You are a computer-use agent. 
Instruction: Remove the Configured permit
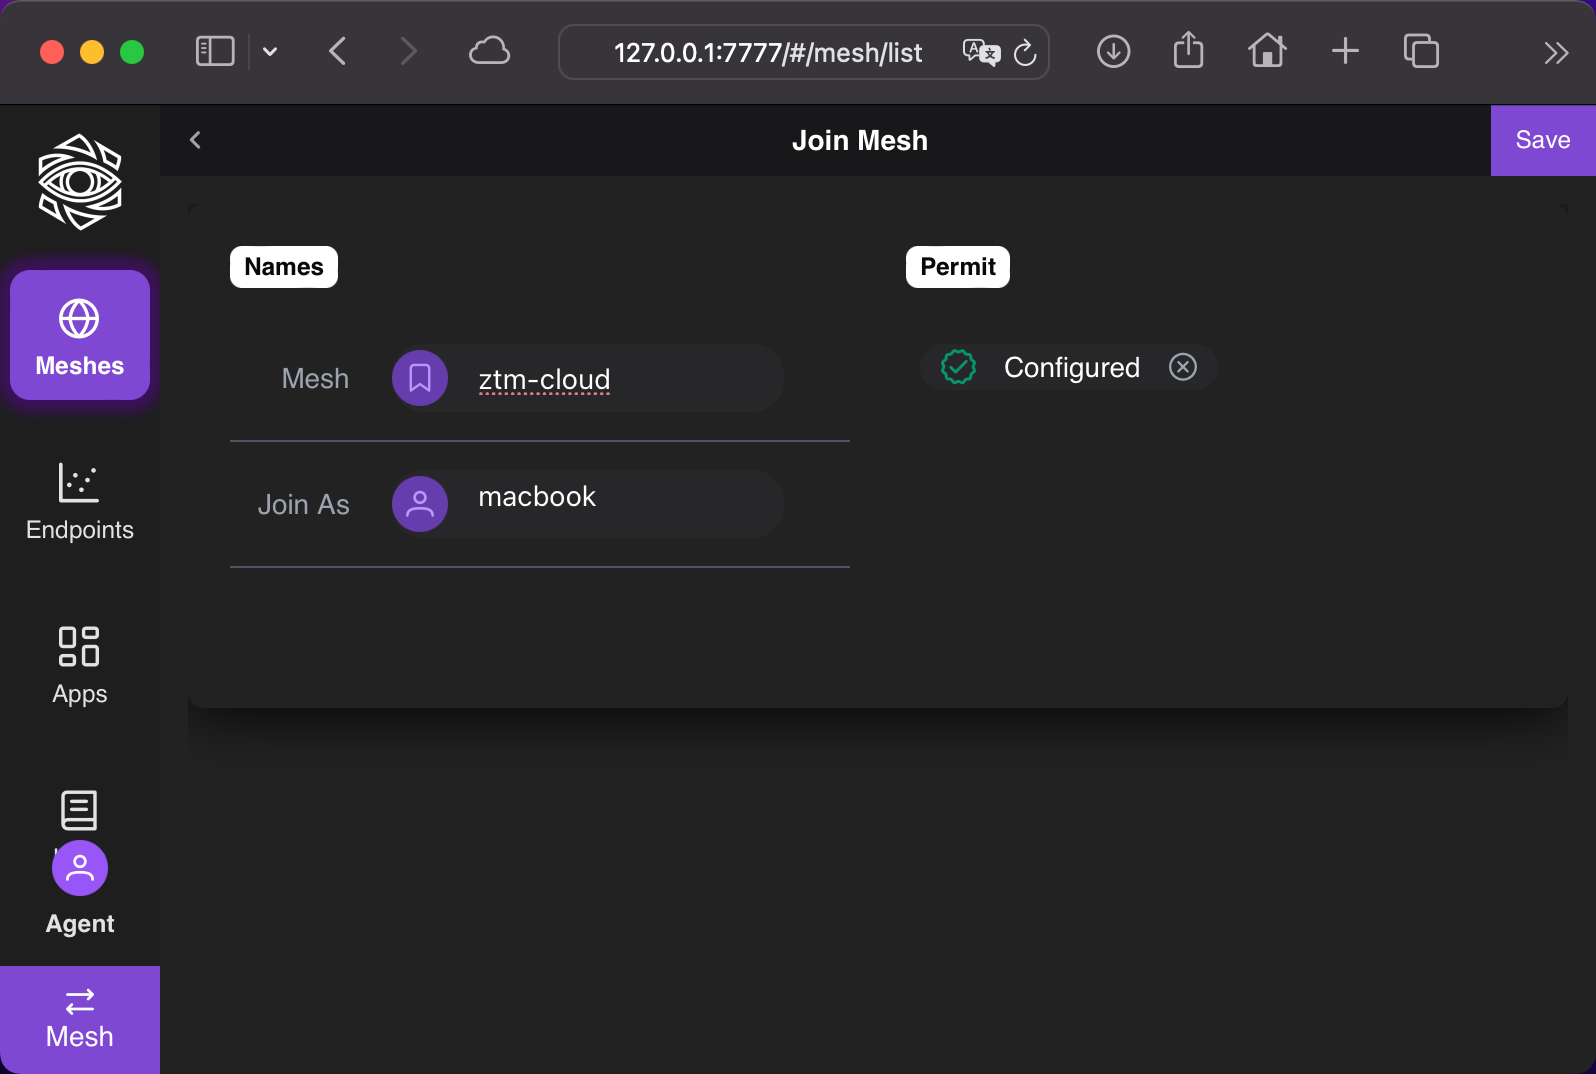[x=1183, y=367]
